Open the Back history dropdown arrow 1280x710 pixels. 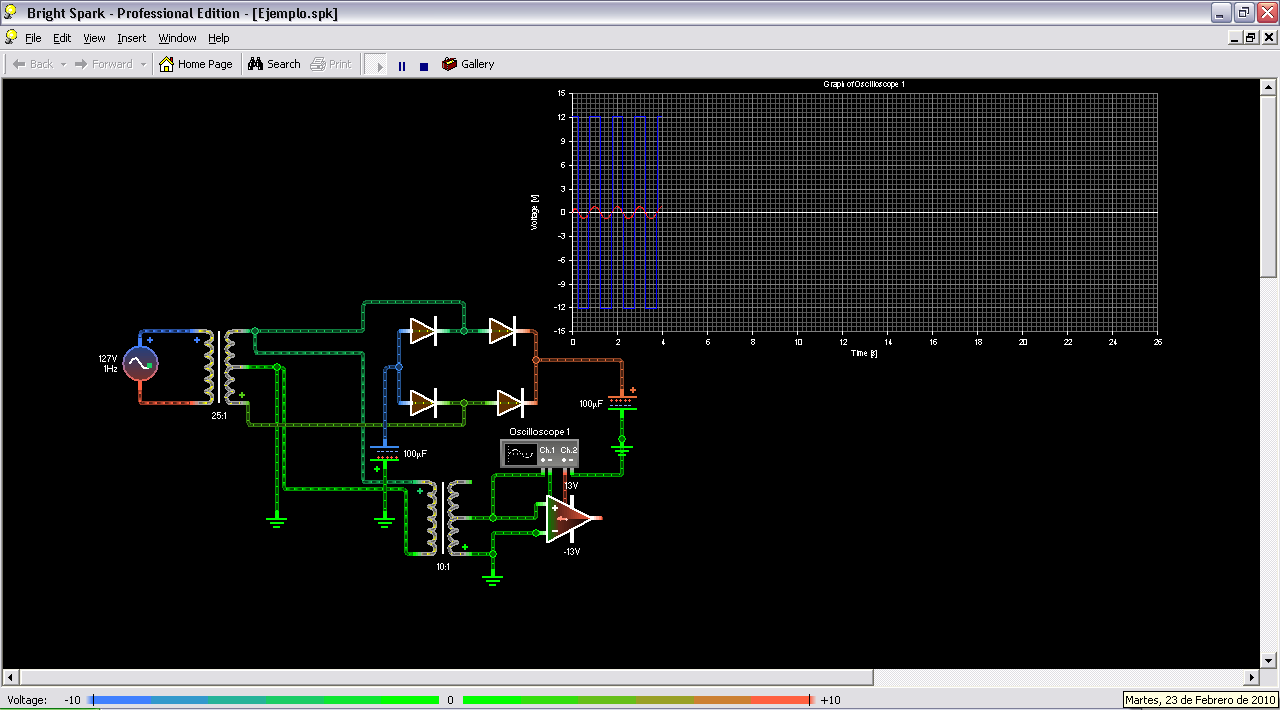tap(62, 63)
